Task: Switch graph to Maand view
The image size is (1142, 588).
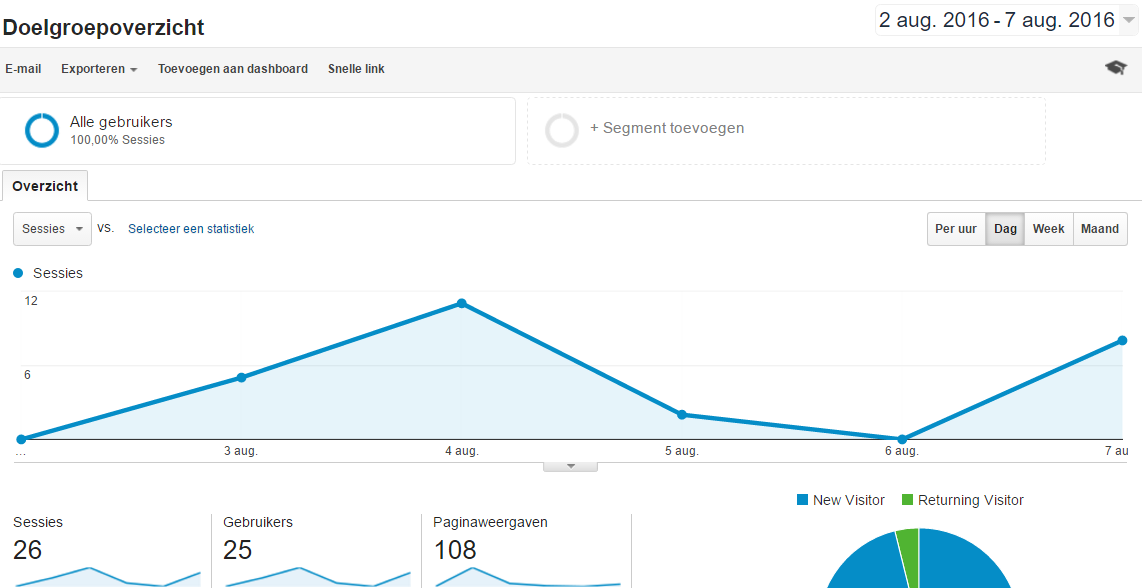Action: [x=1100, y=229]
